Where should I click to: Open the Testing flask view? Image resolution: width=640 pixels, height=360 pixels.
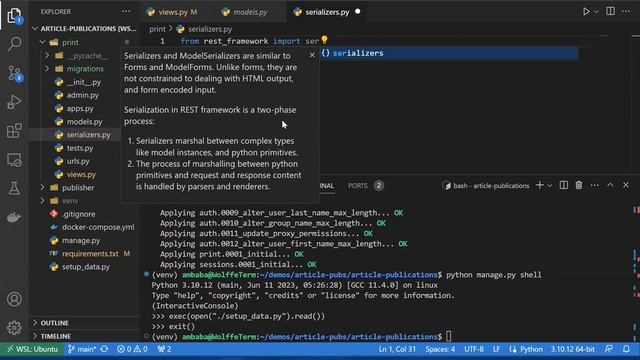(x=14, y=189)
